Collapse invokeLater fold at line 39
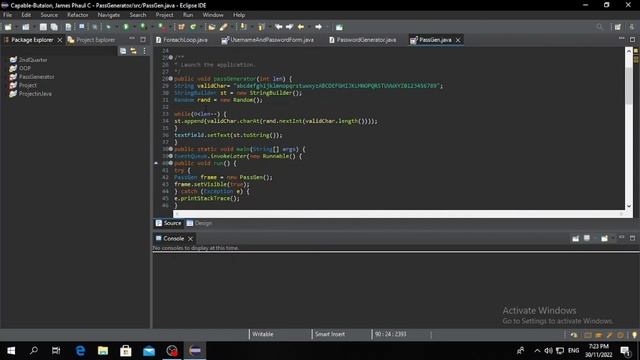Screen dimensions: 640x360 (171, 156)
